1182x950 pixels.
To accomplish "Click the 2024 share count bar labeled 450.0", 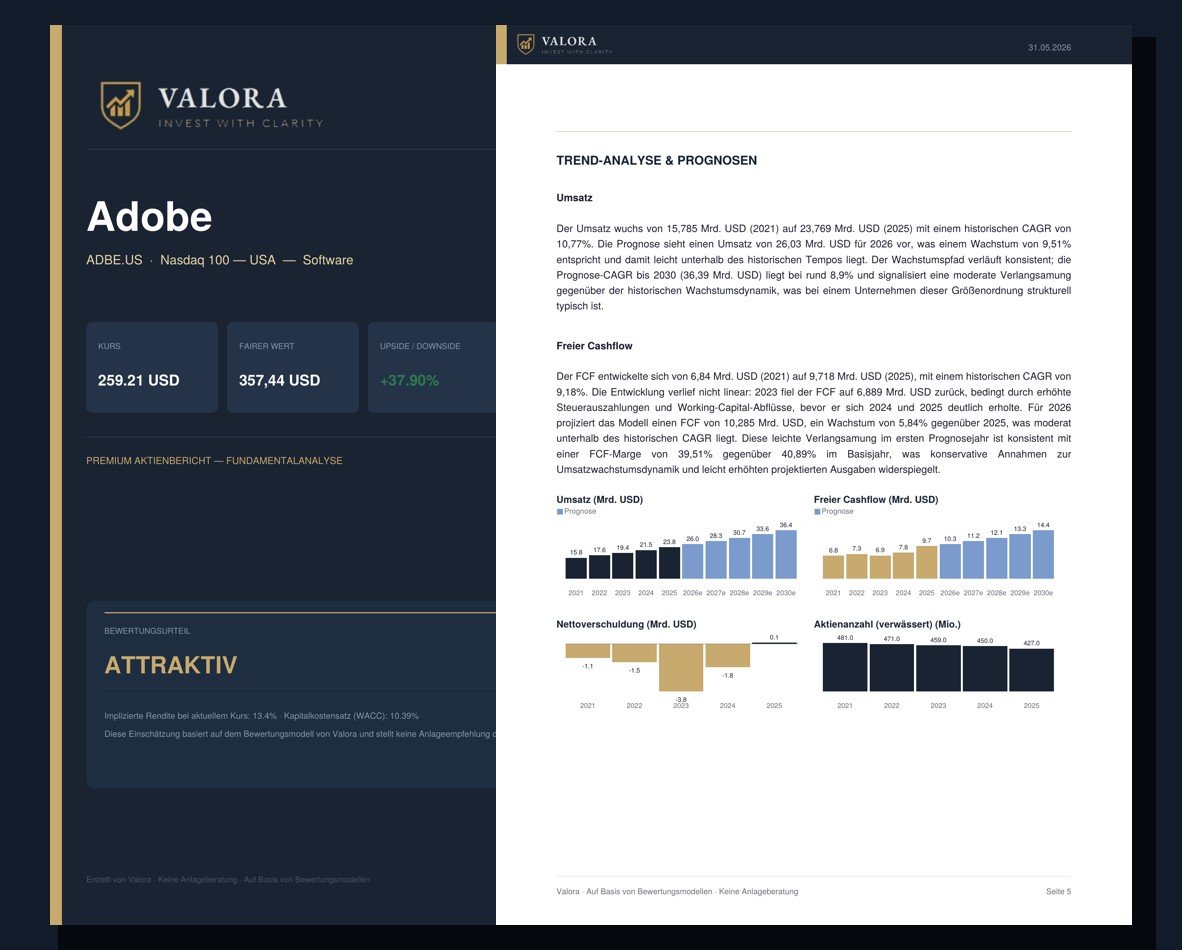I will point(985,669).
